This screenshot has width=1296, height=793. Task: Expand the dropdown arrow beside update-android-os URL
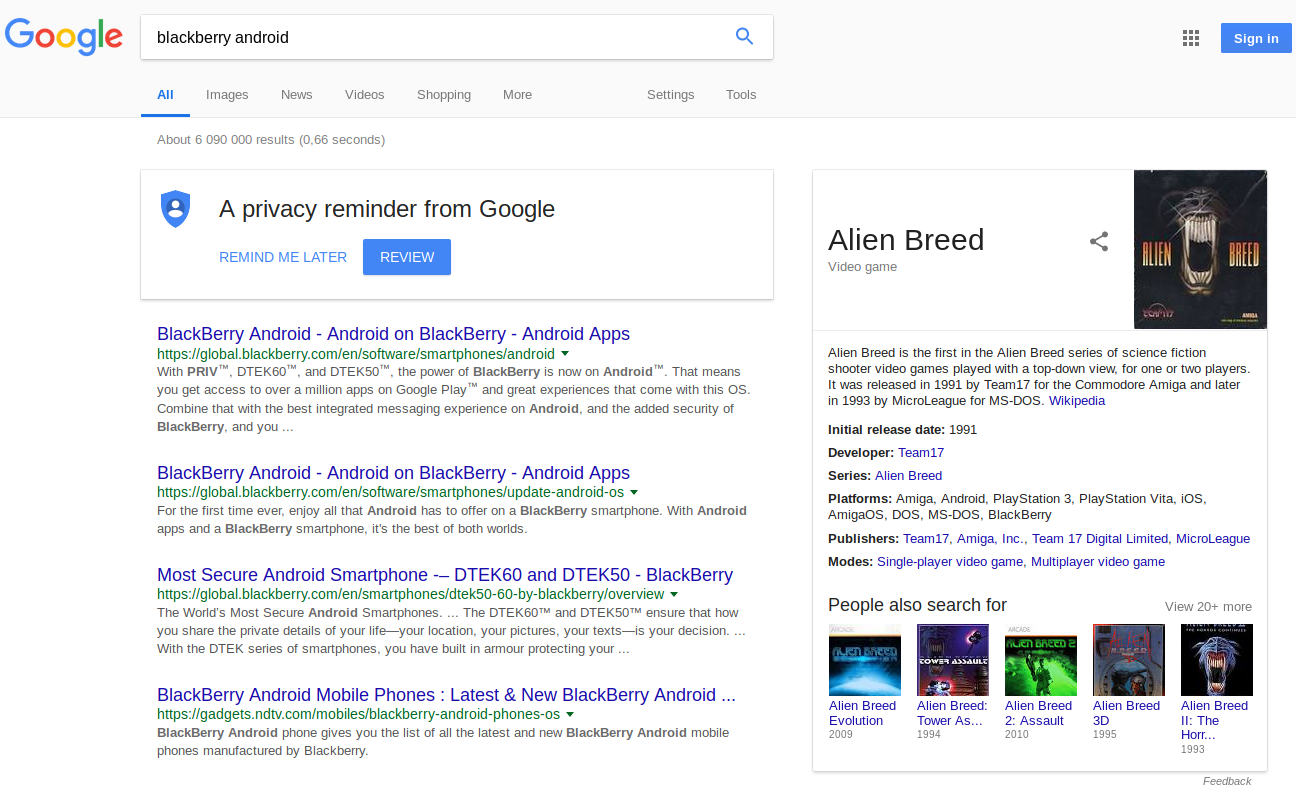pyautogui.click(x=634, y=493)
